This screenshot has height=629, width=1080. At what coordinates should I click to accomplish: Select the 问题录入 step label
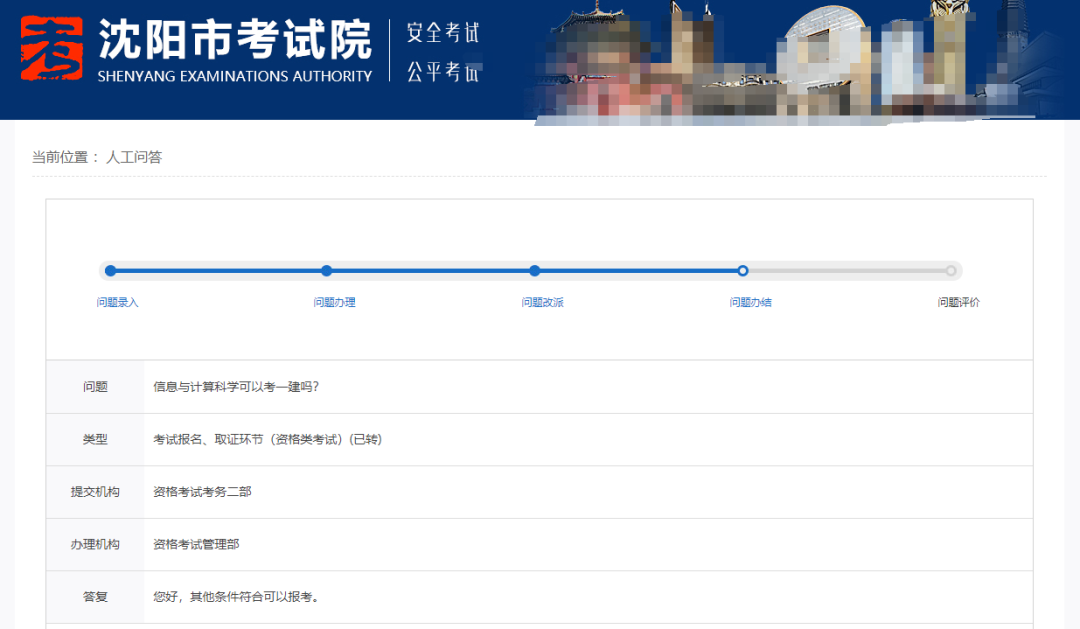(x=118, y=302)
